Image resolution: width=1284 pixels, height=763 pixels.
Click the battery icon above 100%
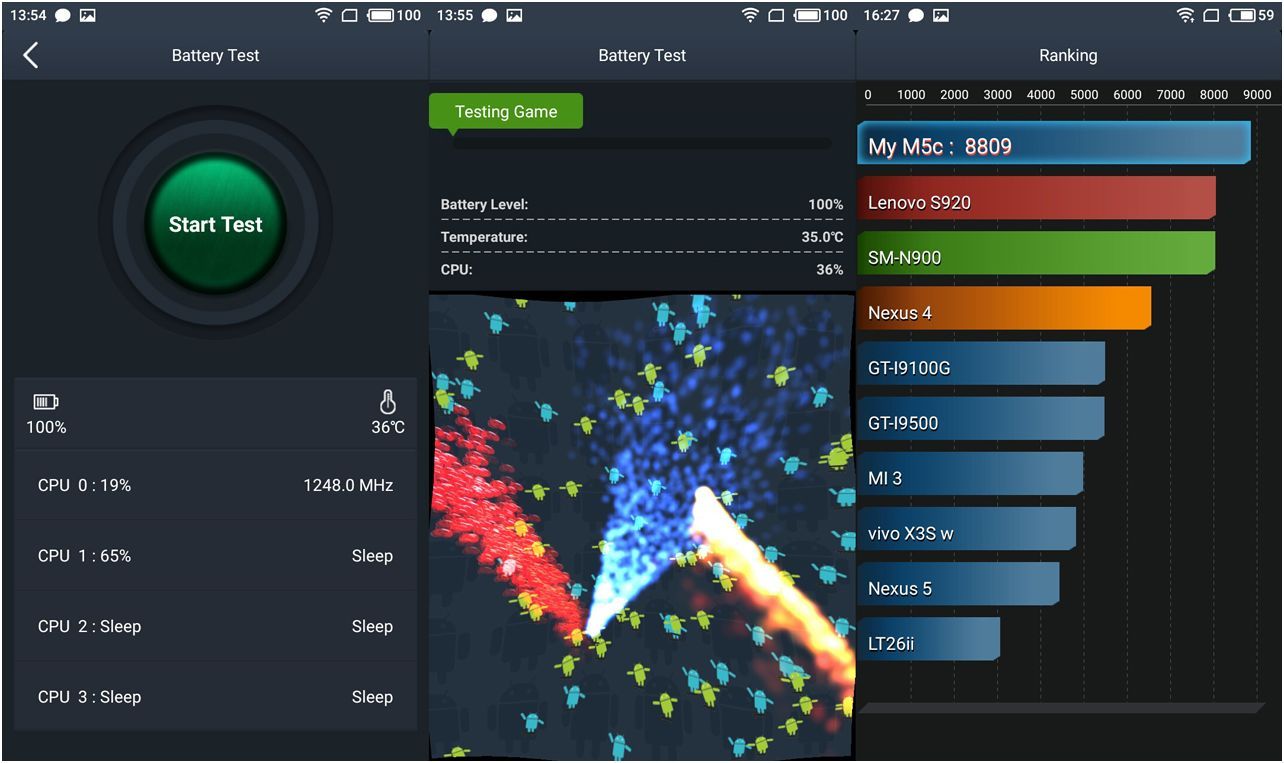click(x=46, y=402)
